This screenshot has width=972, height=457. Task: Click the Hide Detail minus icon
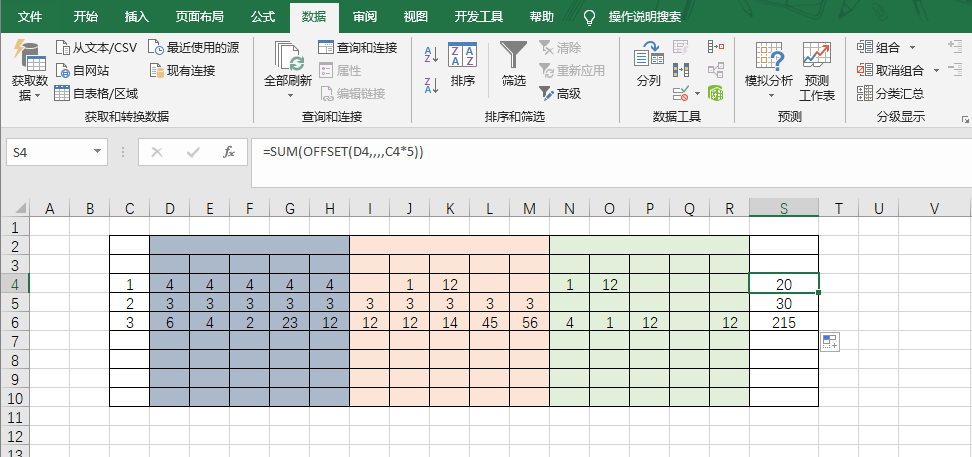click(955, 69)
